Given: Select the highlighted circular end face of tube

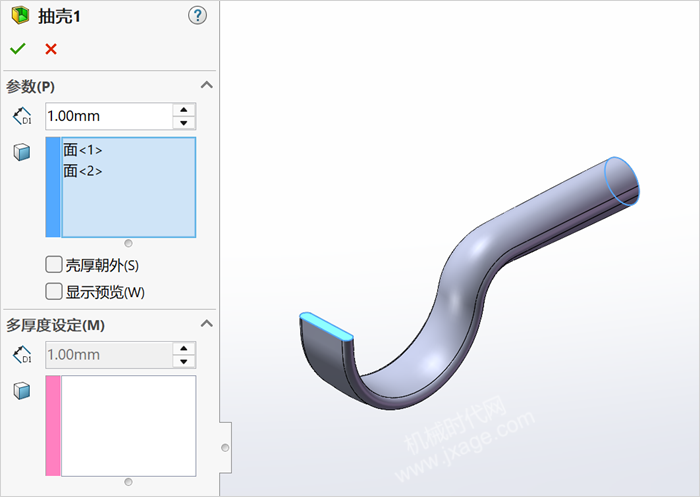Looking at the screenshot, I should pos(623,182).
